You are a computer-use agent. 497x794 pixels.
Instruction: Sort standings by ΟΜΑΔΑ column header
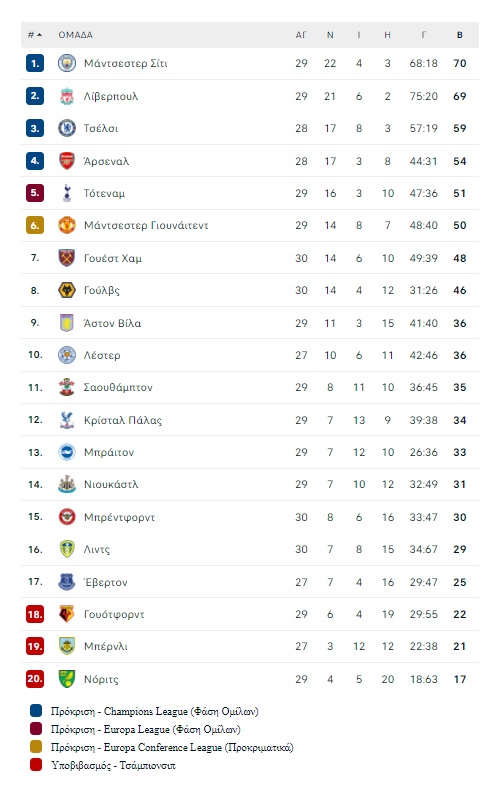75,35
